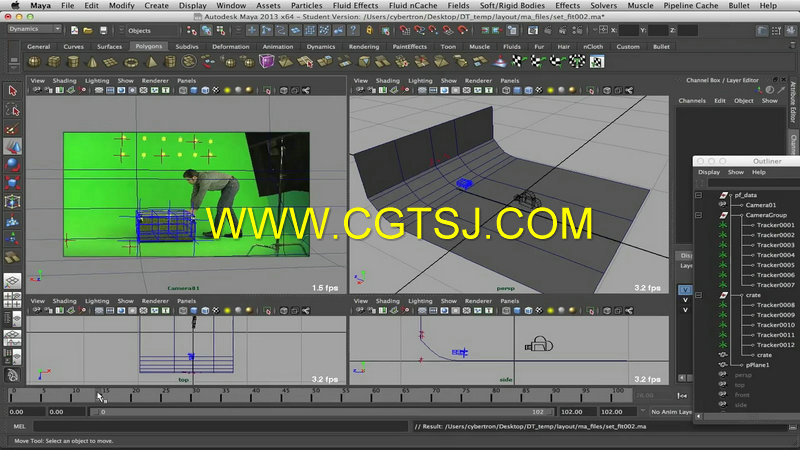Click the Soft Modification tool icon
This screenshot has width=800, height=450.
coord(13,220)
